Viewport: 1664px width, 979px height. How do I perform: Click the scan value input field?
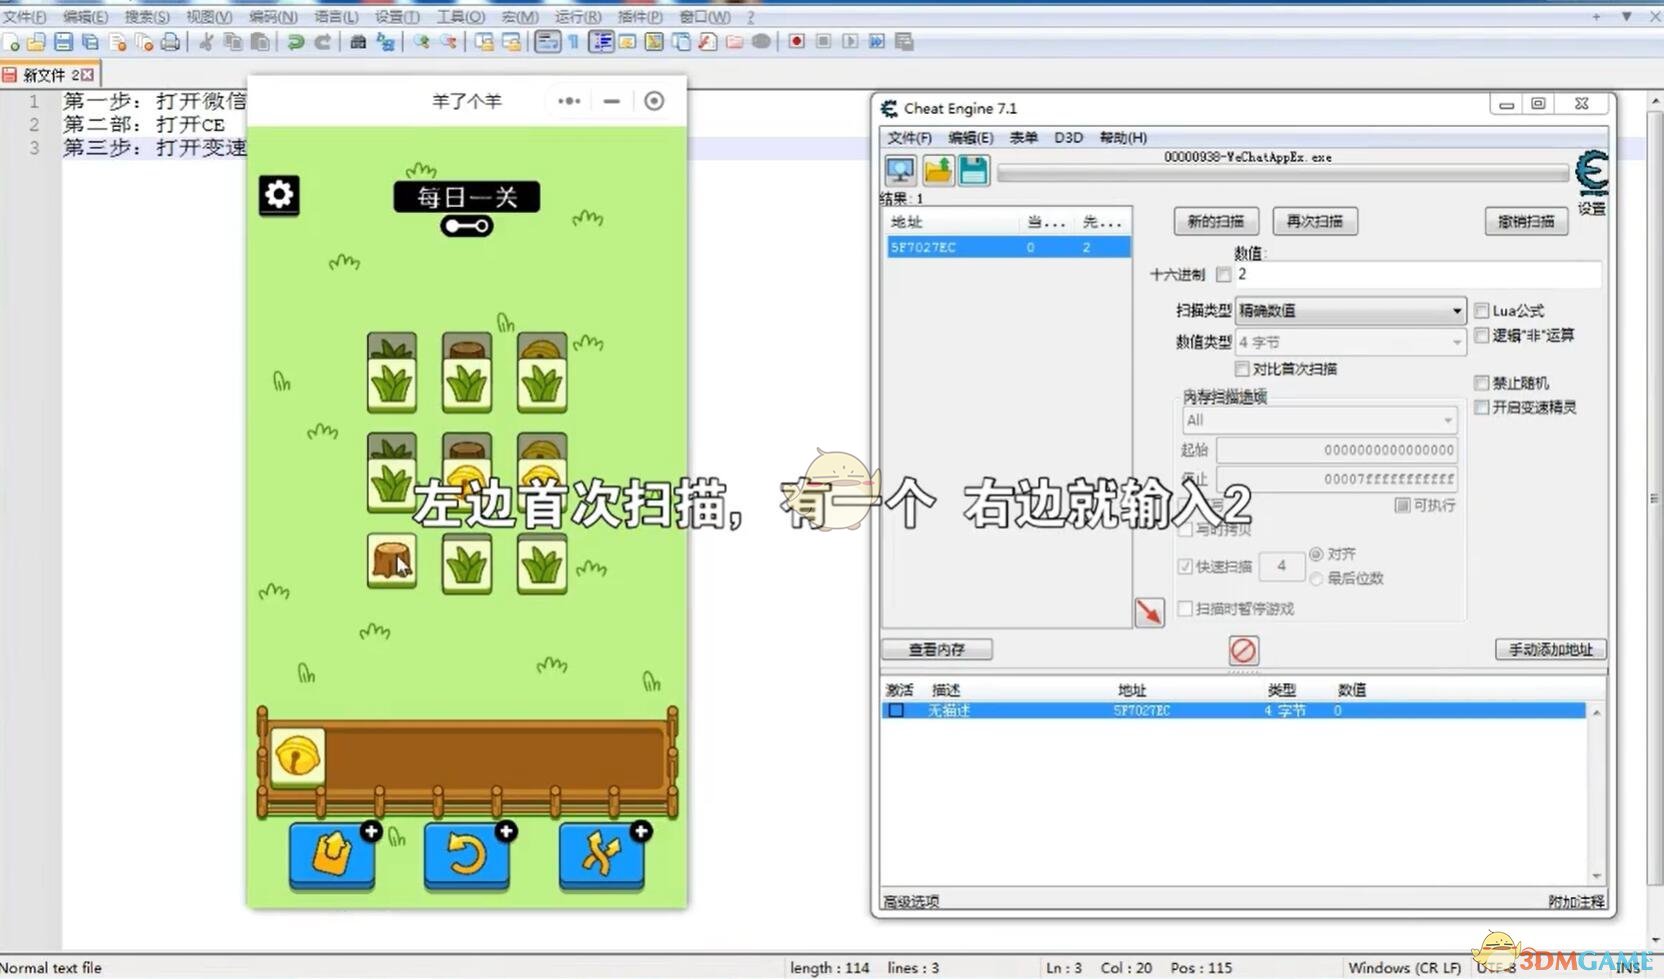coord(1415,275)
